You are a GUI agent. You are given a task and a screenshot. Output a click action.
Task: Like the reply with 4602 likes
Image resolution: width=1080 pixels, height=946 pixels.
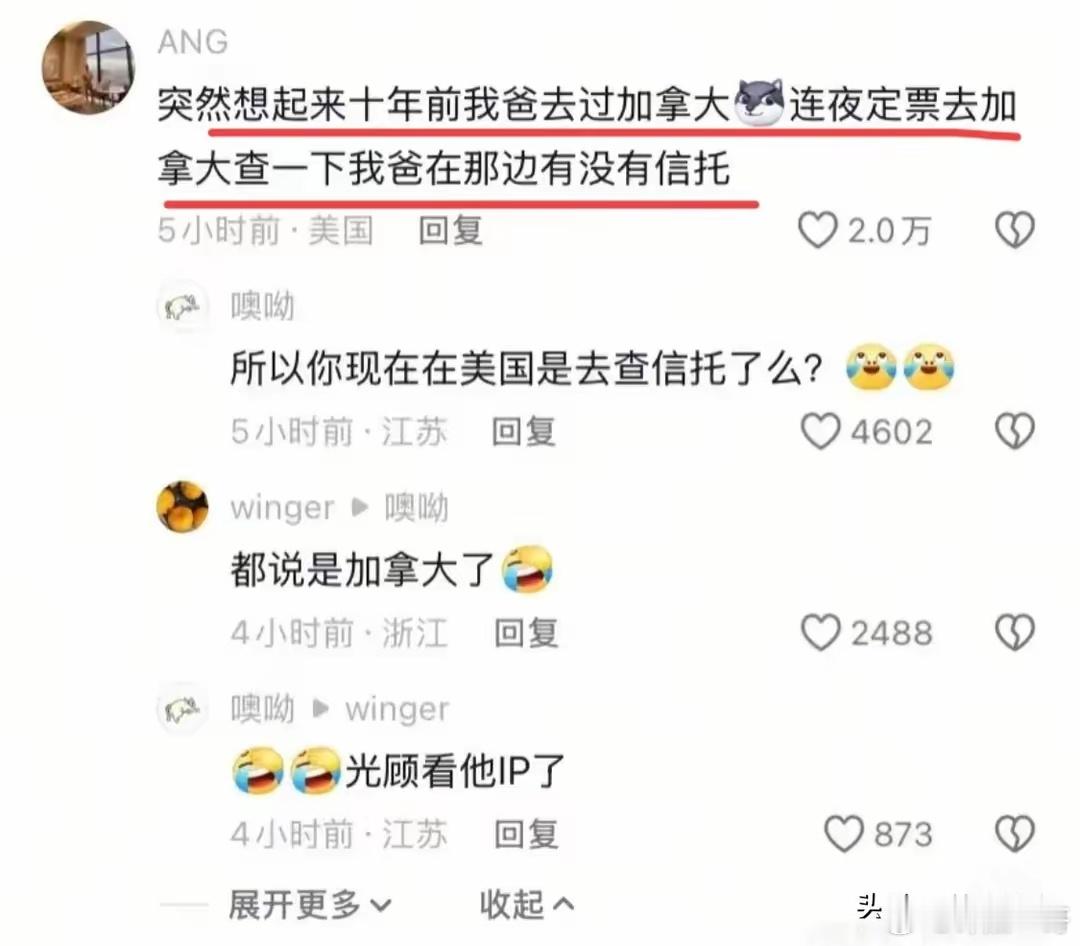point(820,431)
